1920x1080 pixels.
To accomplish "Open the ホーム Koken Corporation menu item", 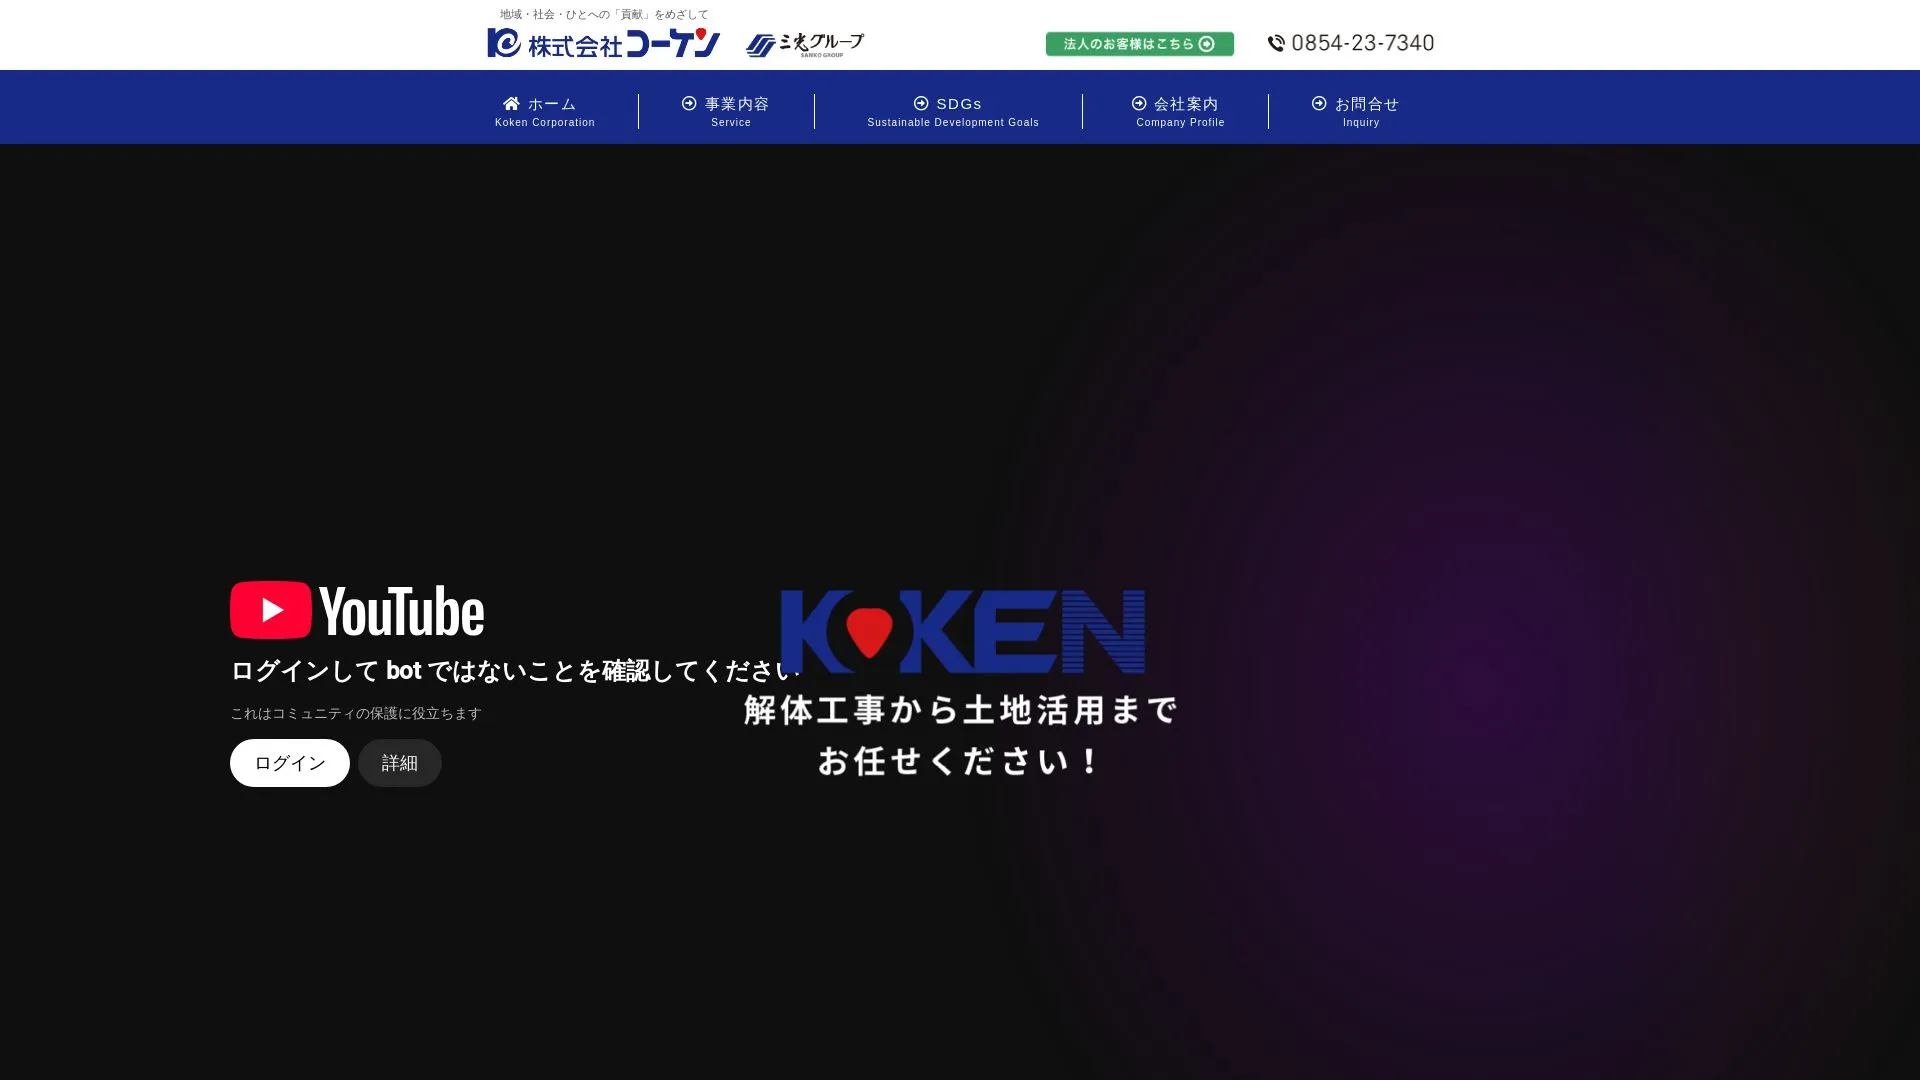I will point(545,111).
